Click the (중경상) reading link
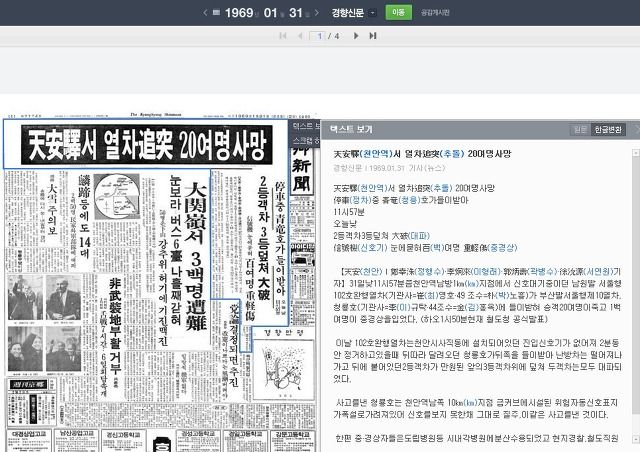Screen dimensions: 640x452 (x=502, y=248)
